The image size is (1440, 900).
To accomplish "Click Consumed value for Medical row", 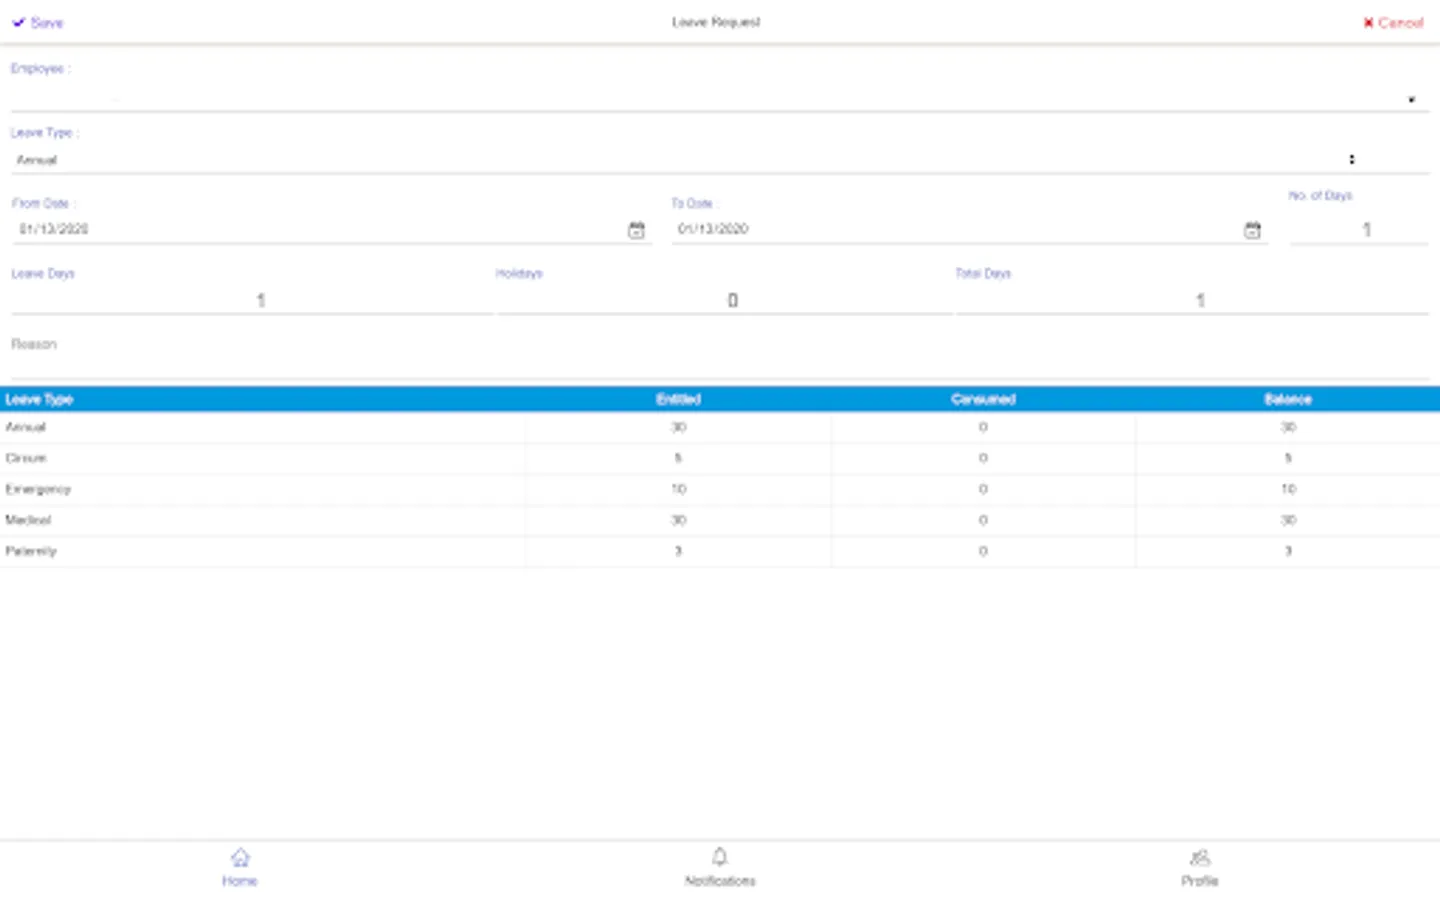I will [x=983, y=520].
